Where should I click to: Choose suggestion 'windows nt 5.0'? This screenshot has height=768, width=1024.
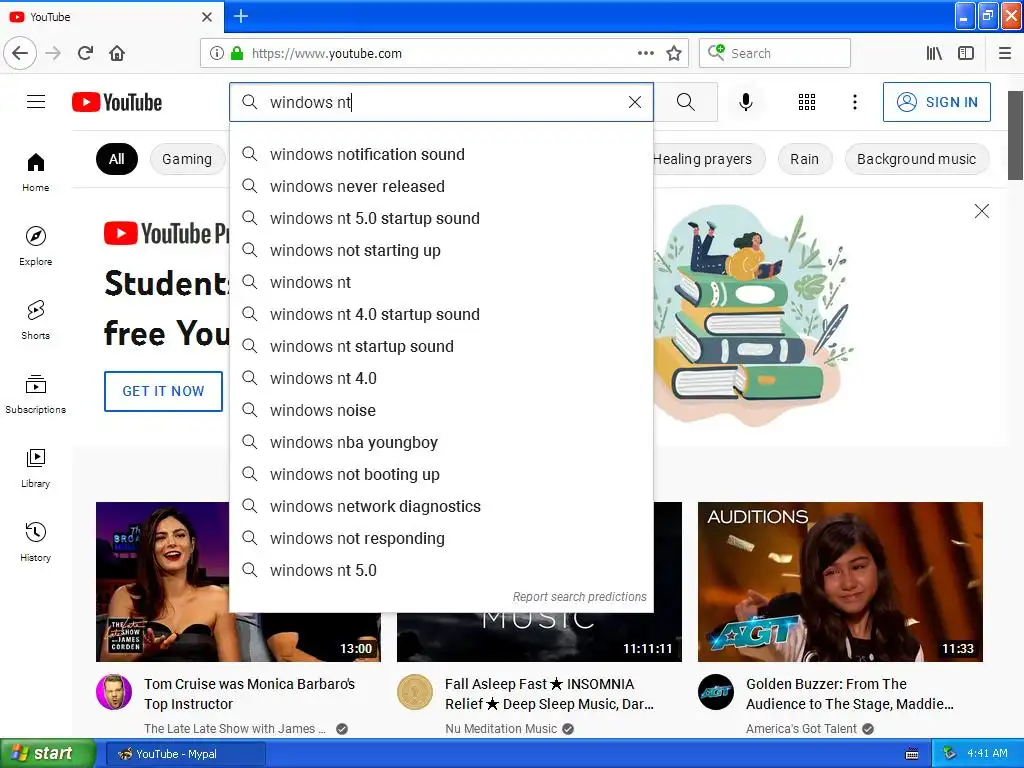point(441,570)
